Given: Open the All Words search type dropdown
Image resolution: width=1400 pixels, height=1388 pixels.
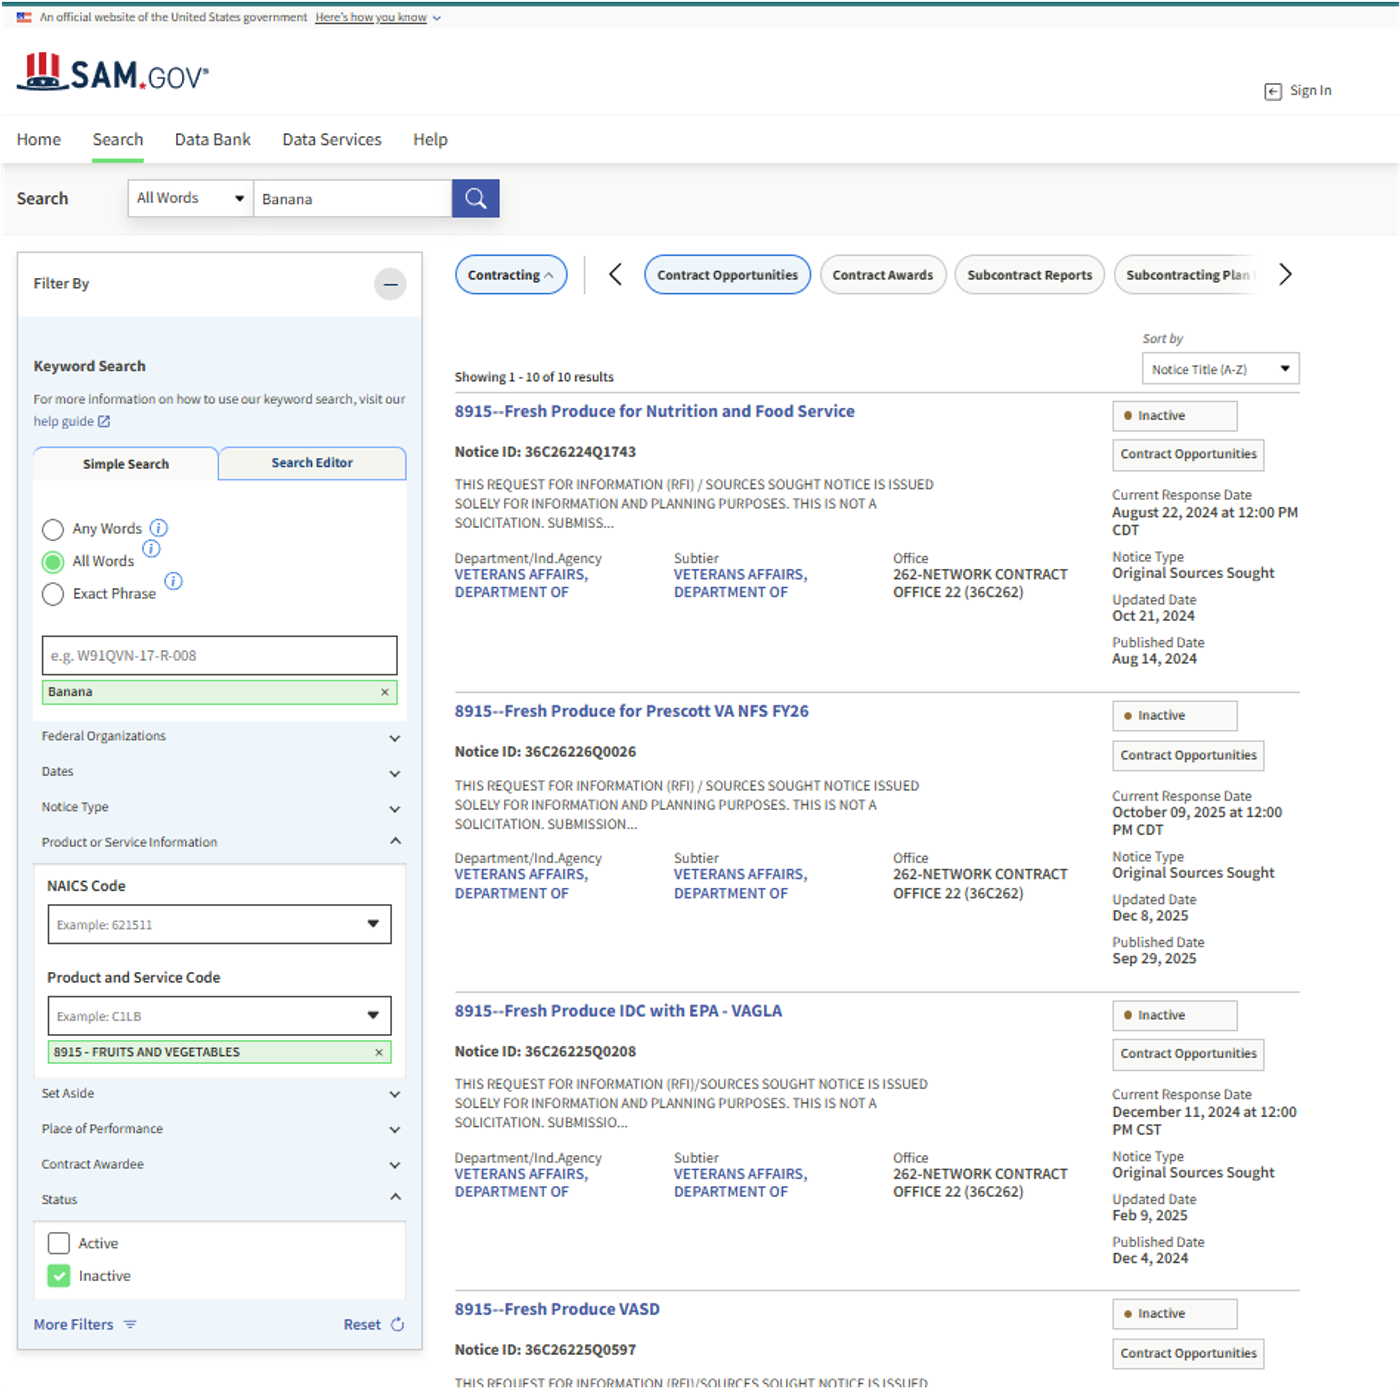Looking at the screenshot, I should (190, 198).
